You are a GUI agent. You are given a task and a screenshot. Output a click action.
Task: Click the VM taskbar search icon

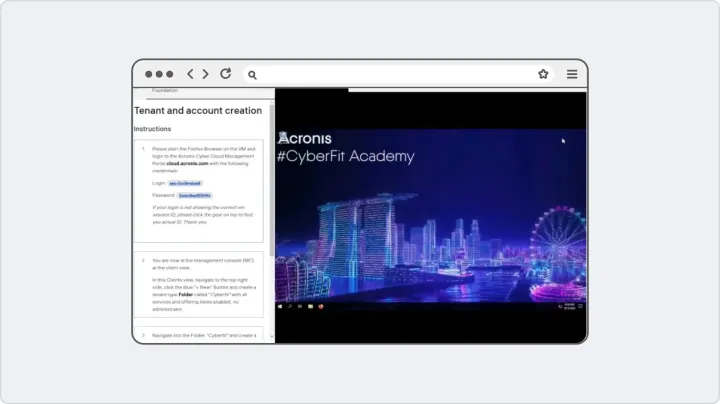pyautogui.click(x=291, y=306)
